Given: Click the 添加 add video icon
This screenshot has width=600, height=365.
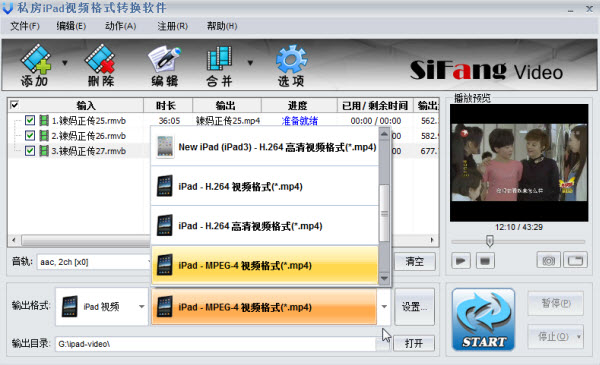Looking at the screenshot, I should [36, 65].
